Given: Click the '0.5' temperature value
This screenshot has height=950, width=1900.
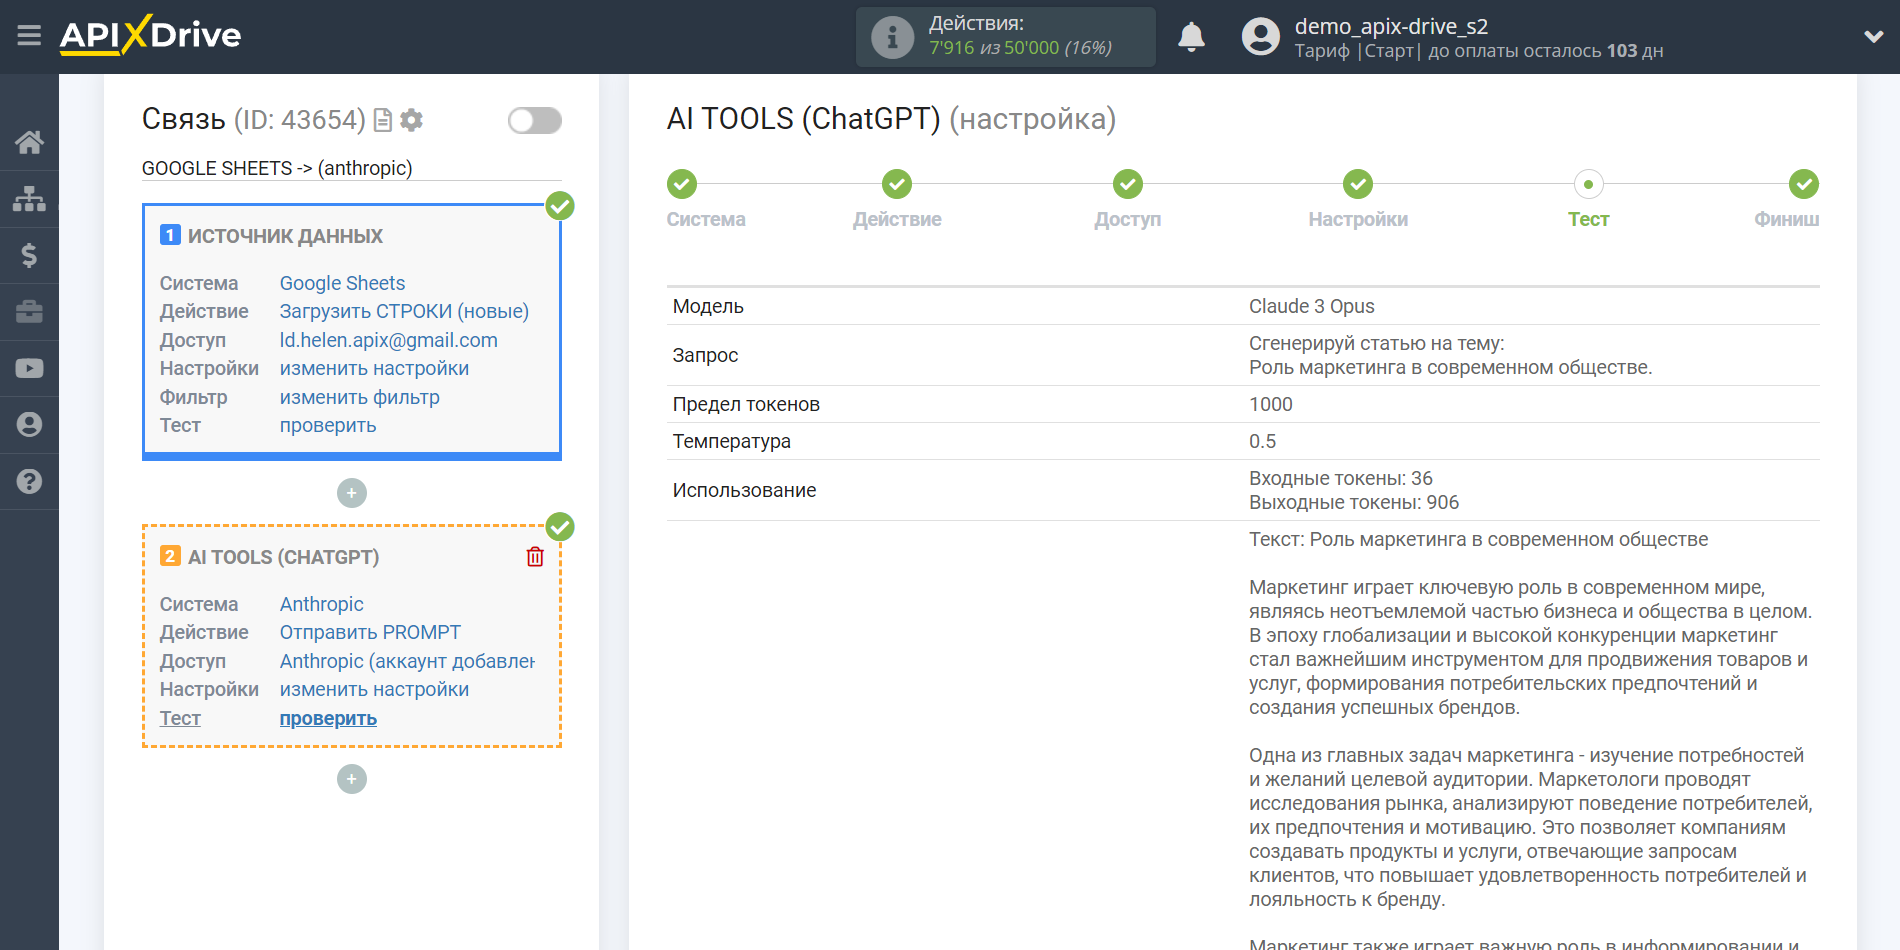Looking at the screenshot, I should 1262,441.
